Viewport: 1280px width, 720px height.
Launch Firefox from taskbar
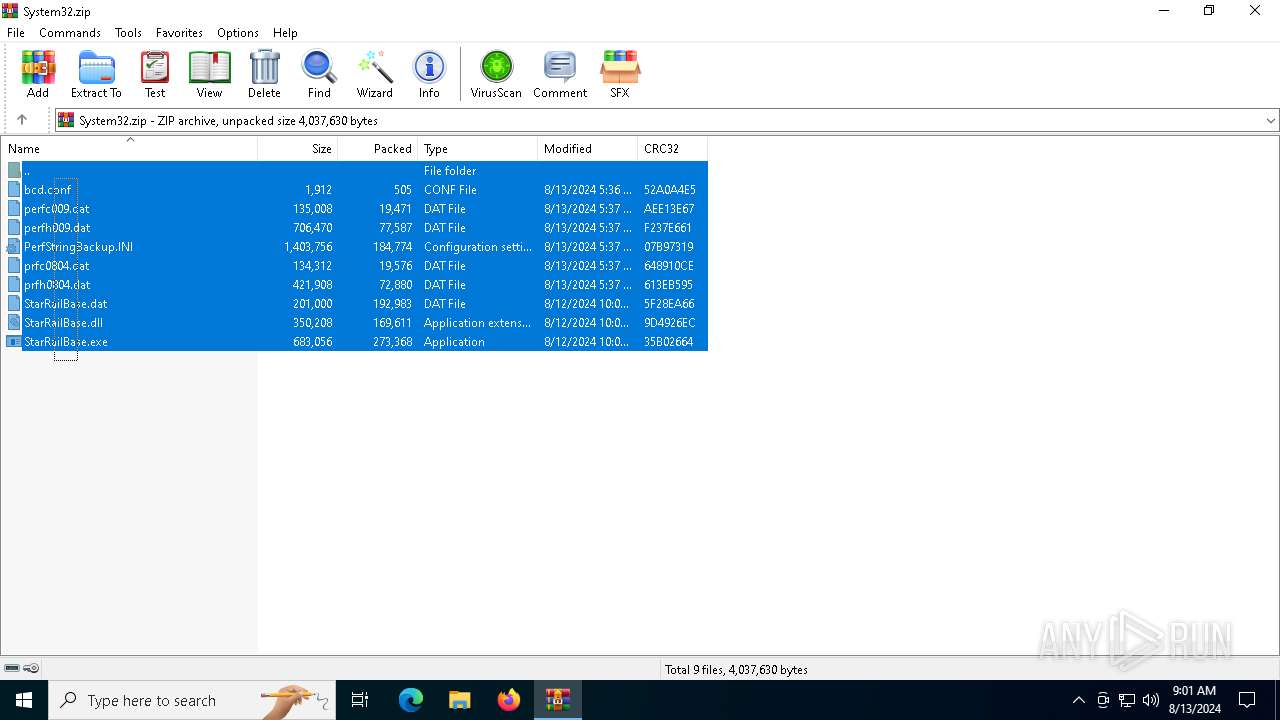point(509,700)
